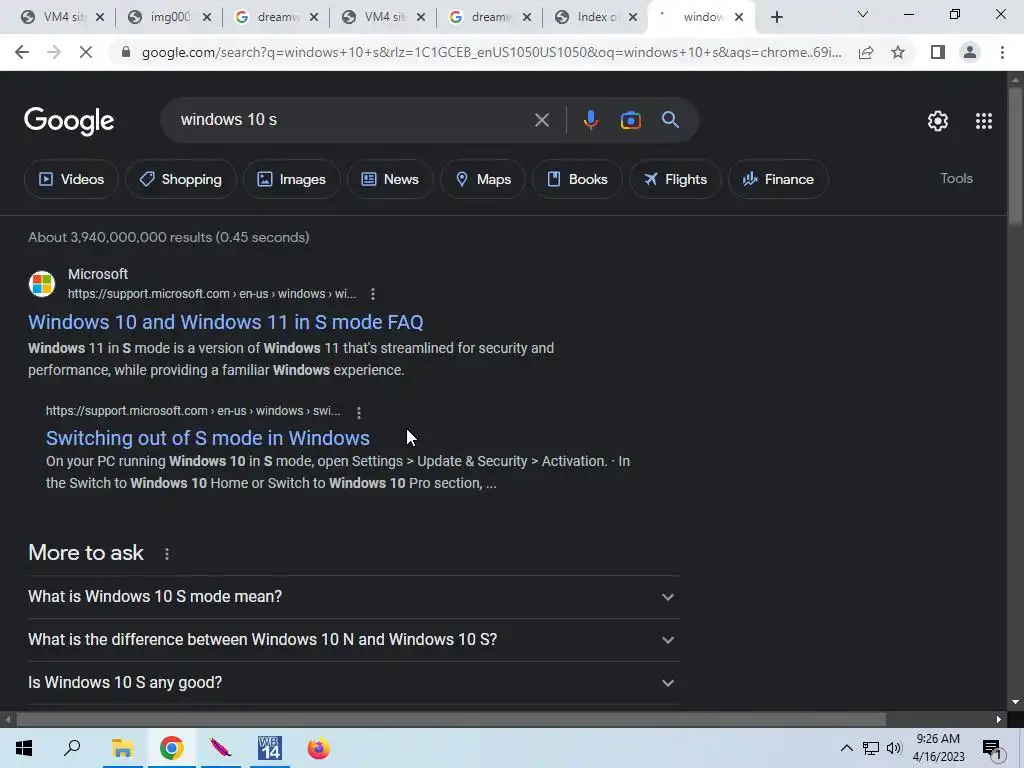Show hidden system tray icons
The image size is (1024, 768).
click(x=846, y=748)
